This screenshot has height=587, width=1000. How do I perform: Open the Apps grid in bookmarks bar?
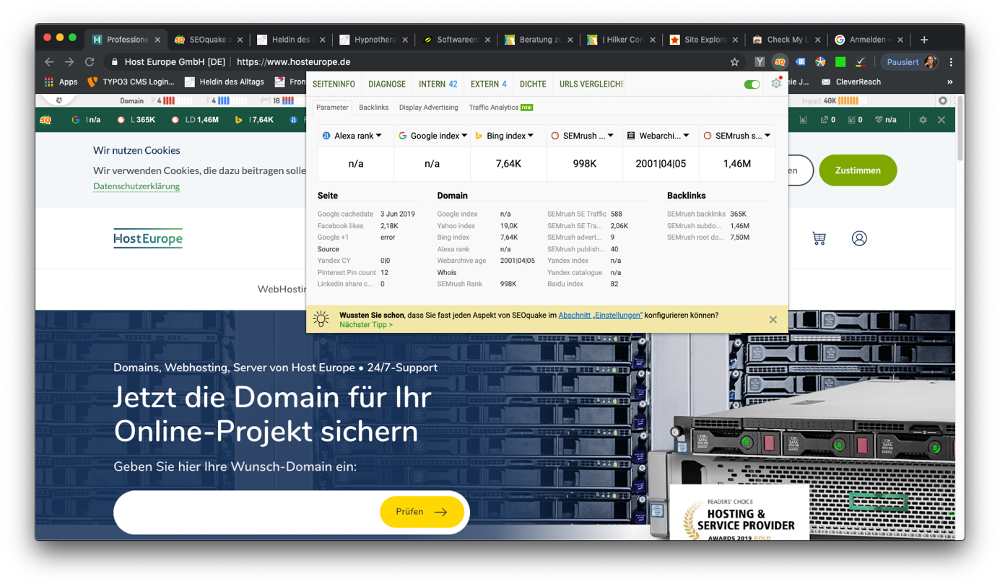point(61,82)
